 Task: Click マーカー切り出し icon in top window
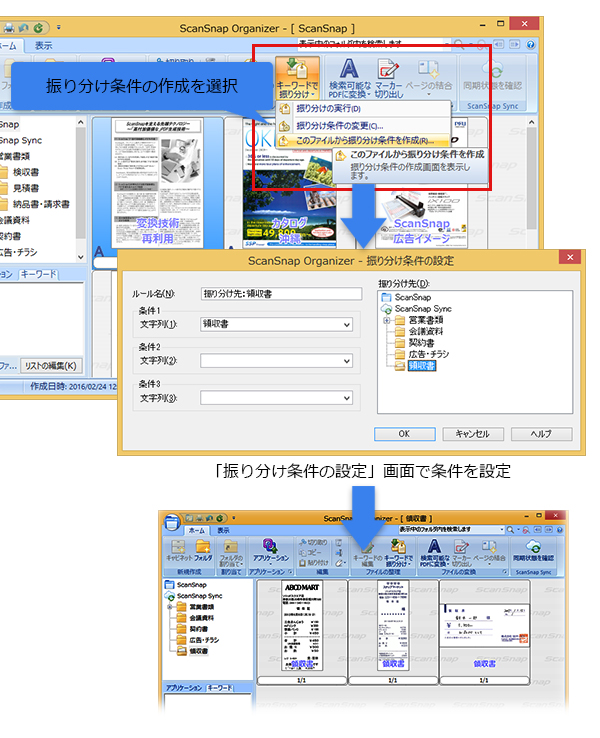pyautogui.click(x=388, y=78)
